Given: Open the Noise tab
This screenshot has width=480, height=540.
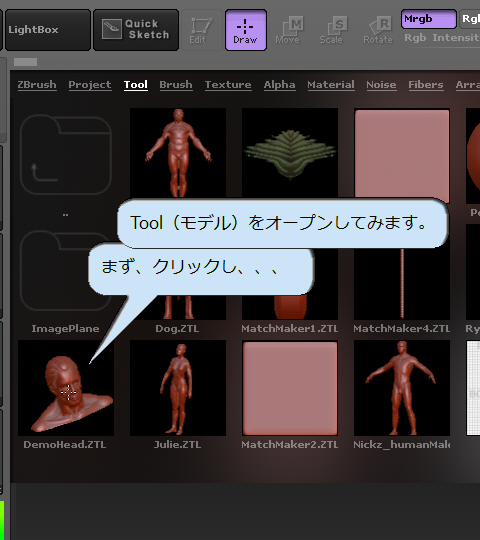Looking at the screenshot, I should point(381,85).
